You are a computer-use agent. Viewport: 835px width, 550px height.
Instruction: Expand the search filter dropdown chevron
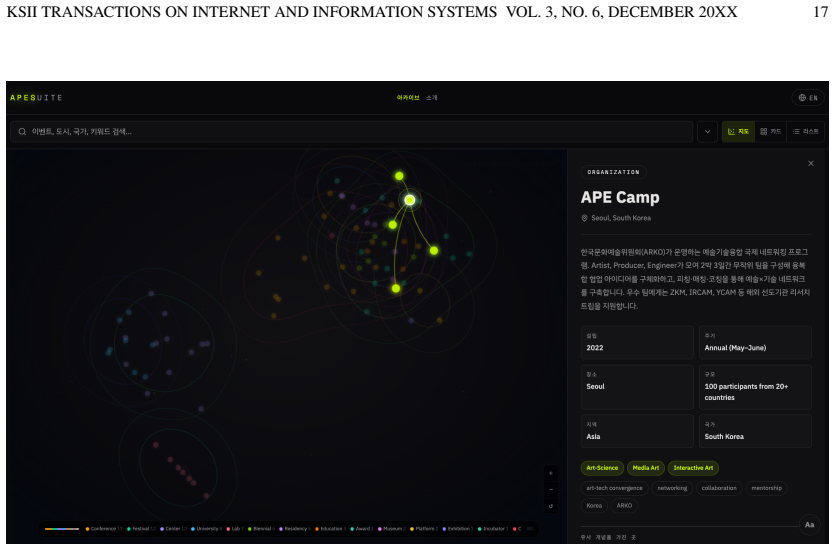[x=707, y=132]
